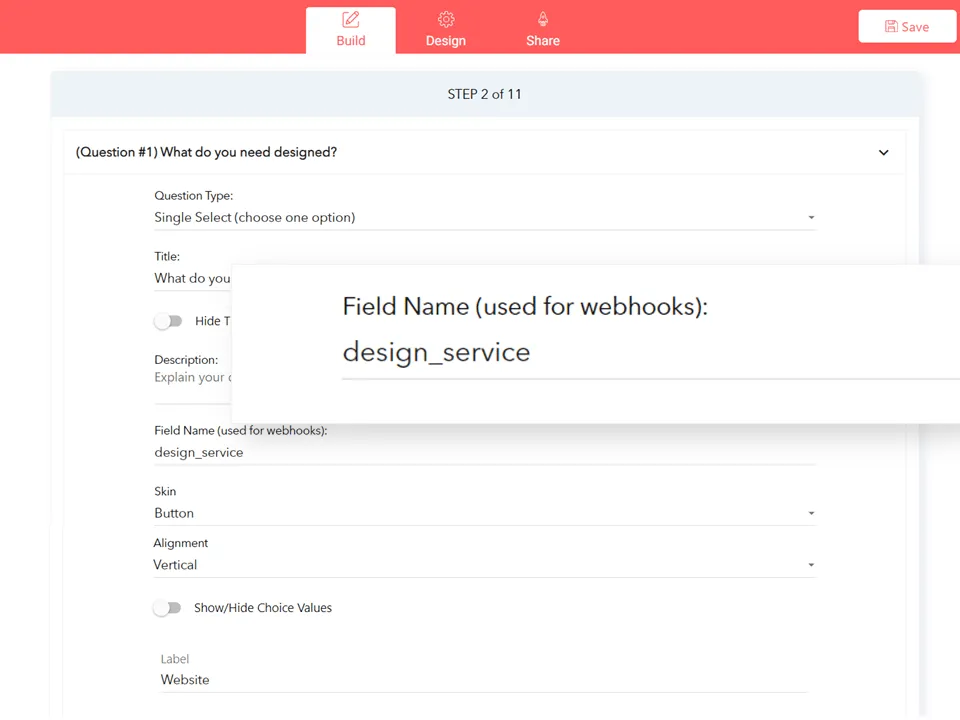This screenshot has height=720, width=960.
Task: Switch to the Design tab label
Action: [x=446, y=41]
